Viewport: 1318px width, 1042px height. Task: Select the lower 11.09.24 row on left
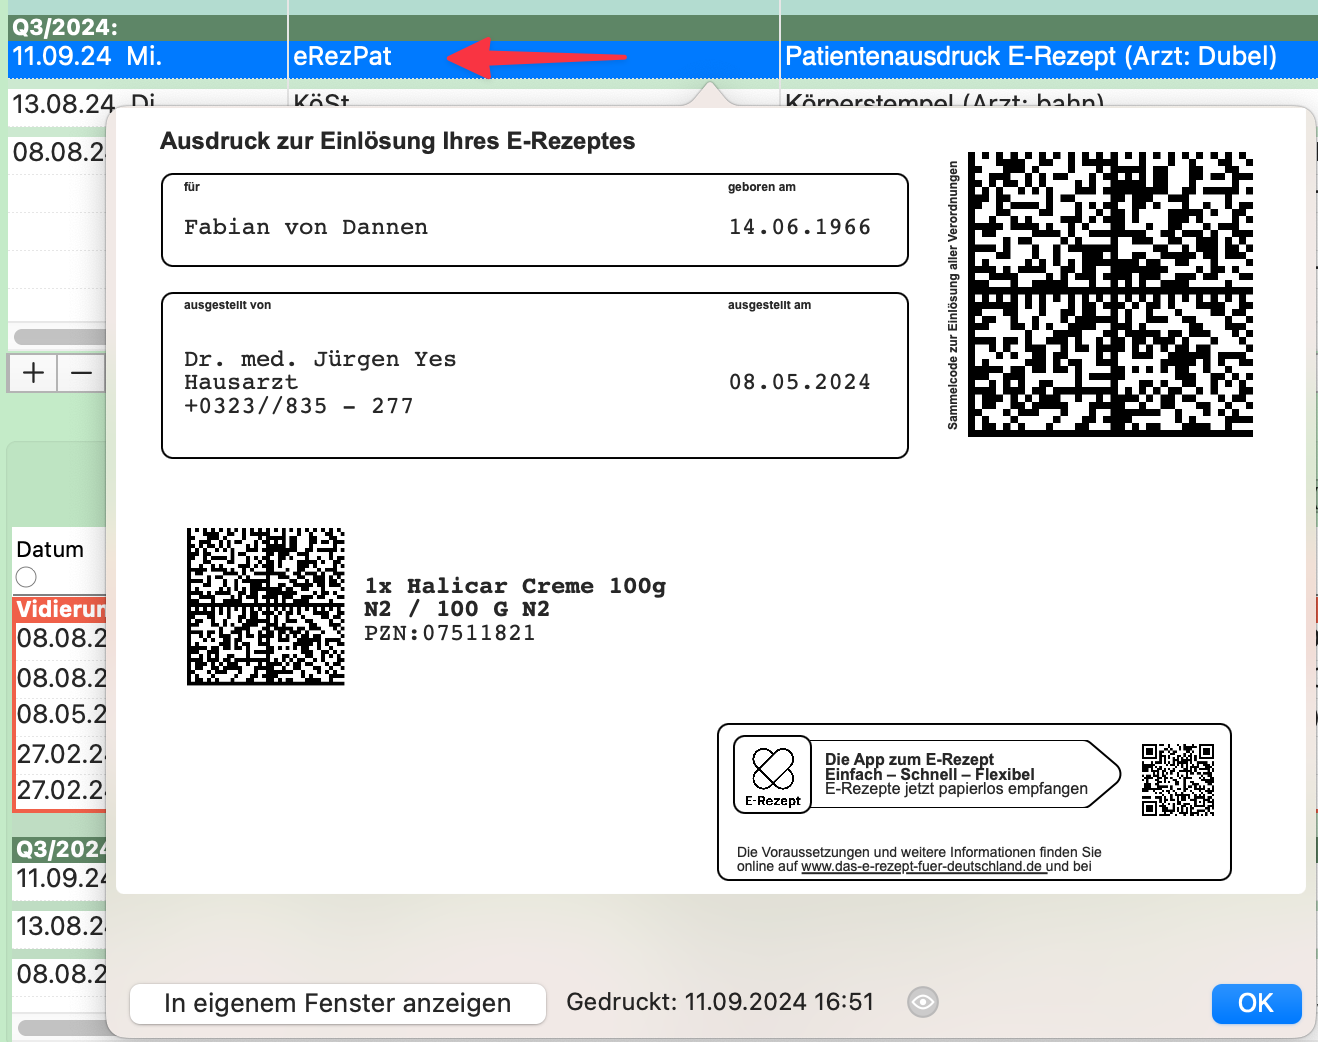tap(60, 878)
